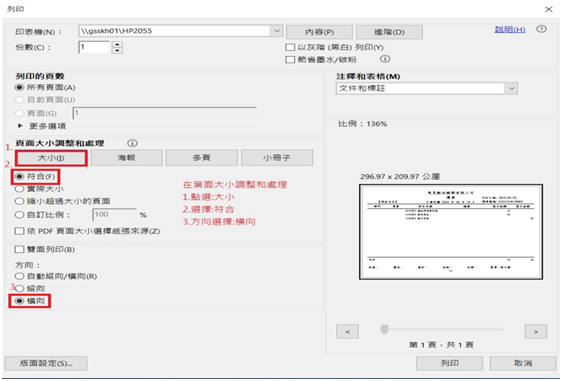Viewport: 562px width, 381px height.
Task: Check 依 PDF 頁面大小選擇紙張來源
Action: (x=19, y=231)
